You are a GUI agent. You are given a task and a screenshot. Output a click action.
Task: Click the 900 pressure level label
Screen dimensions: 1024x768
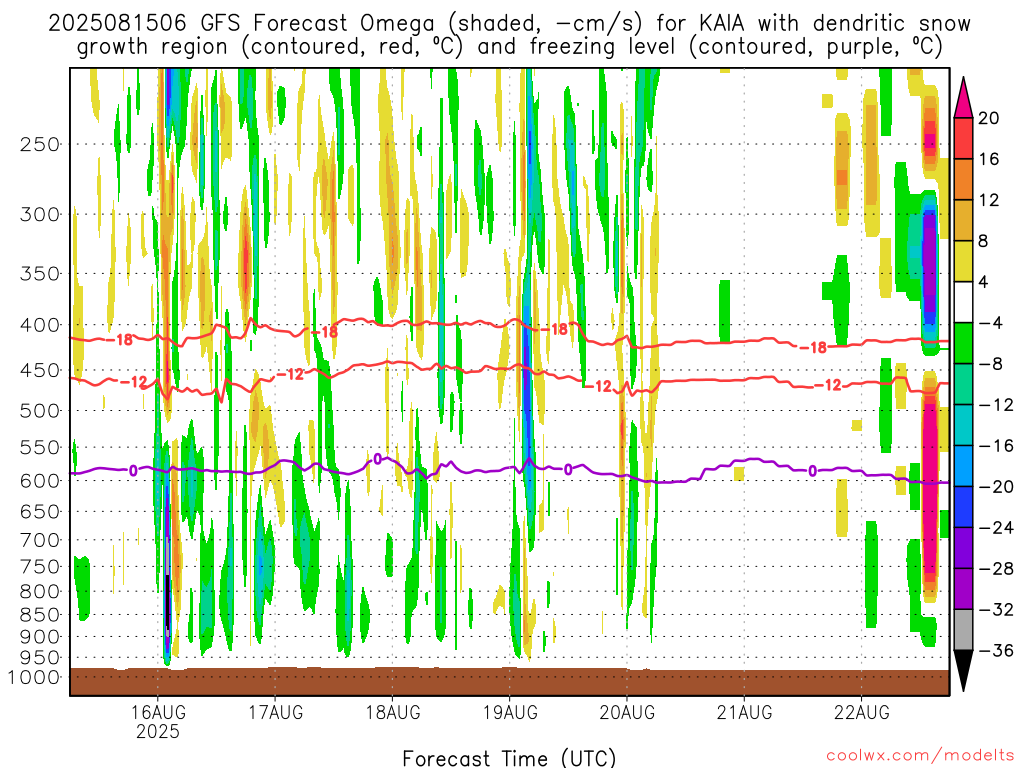(40, 637)
